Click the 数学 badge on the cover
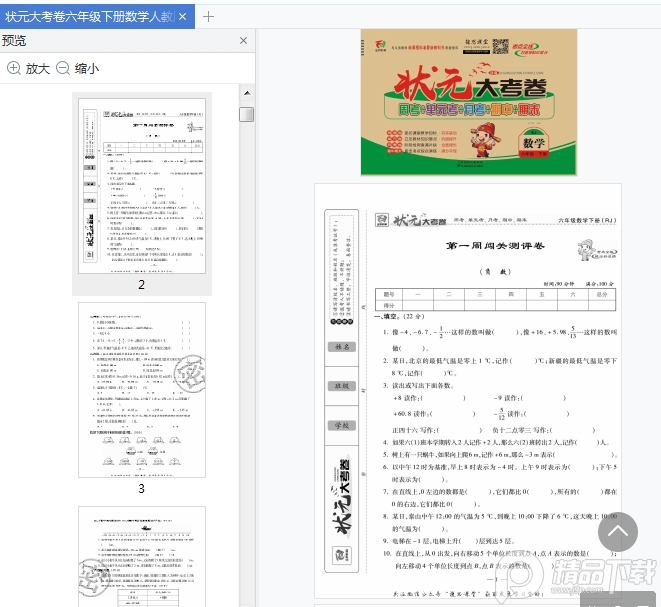 [534, 143]
